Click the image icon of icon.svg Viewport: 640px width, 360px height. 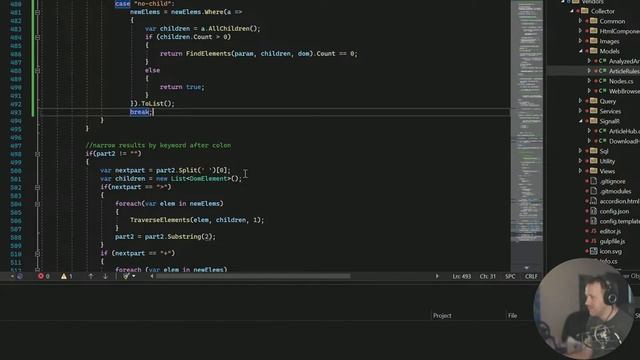pos(593,251)
